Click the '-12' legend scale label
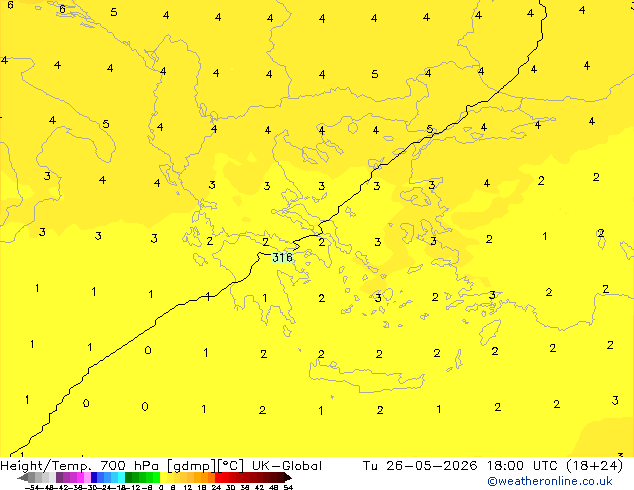Image resolution: width=634 pixels, height=490 pixels. click(135, 487)
